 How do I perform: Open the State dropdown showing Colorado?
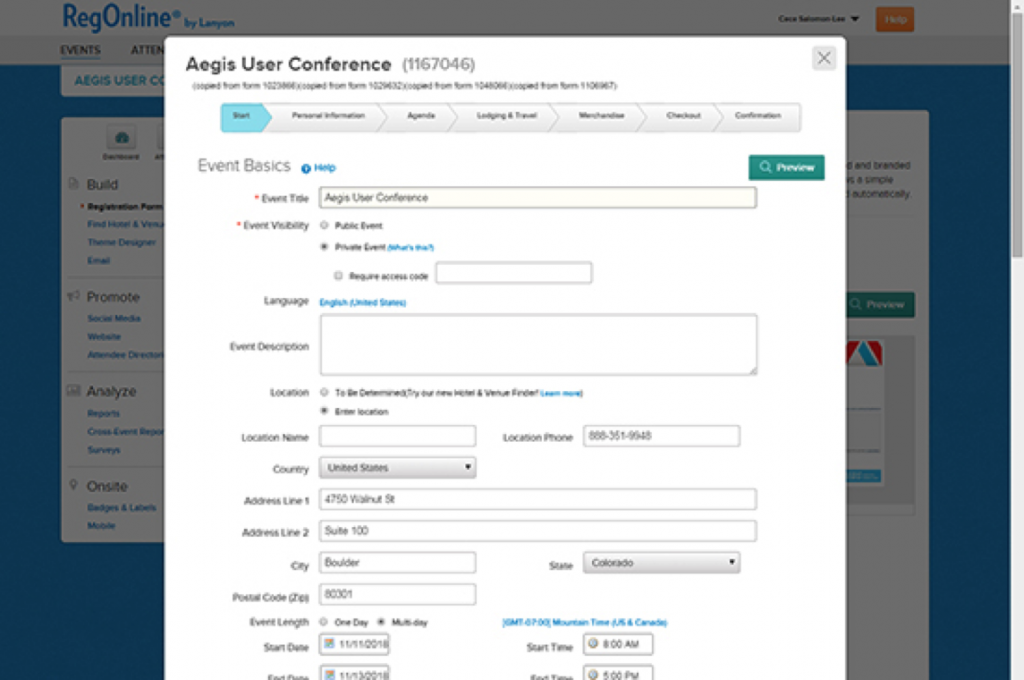click(x=661, y=563)
